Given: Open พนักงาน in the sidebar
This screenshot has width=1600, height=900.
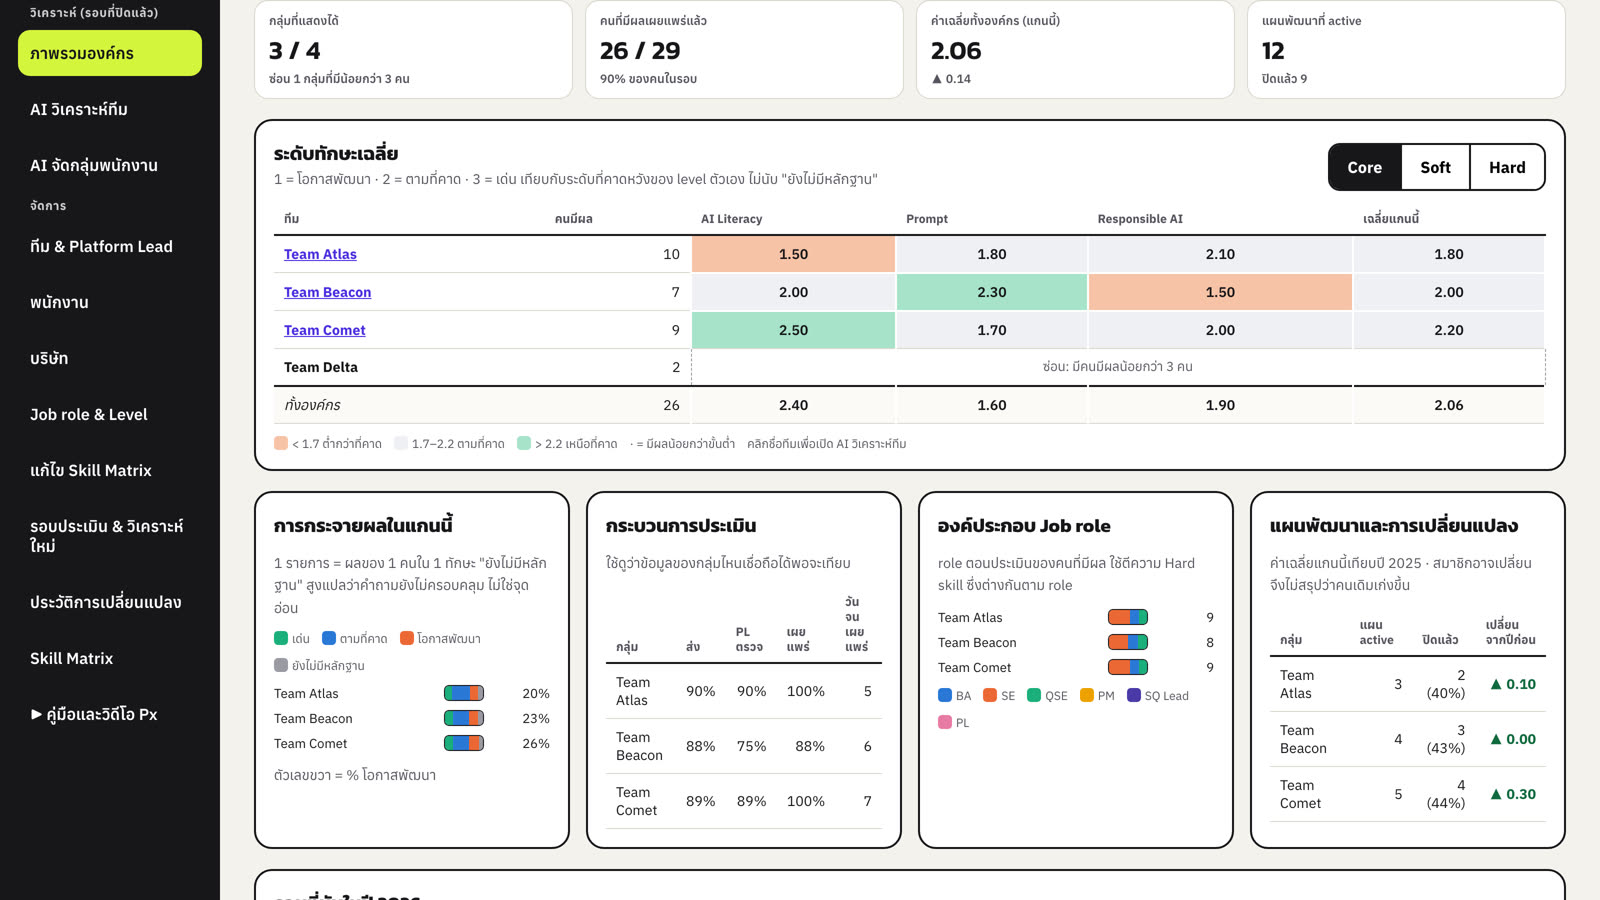Looking at the screenshot, I should point(110,302).
